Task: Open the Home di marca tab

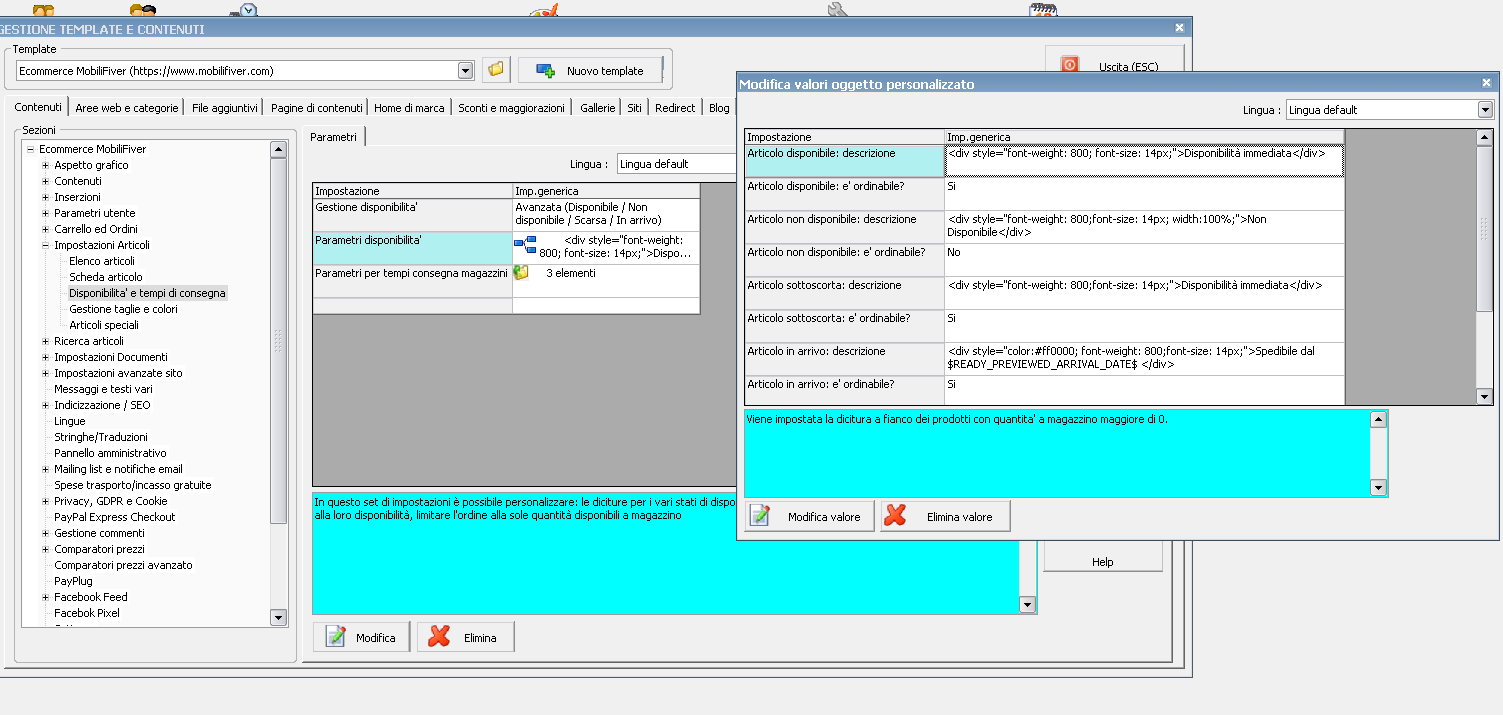Action: pos(409,108)
